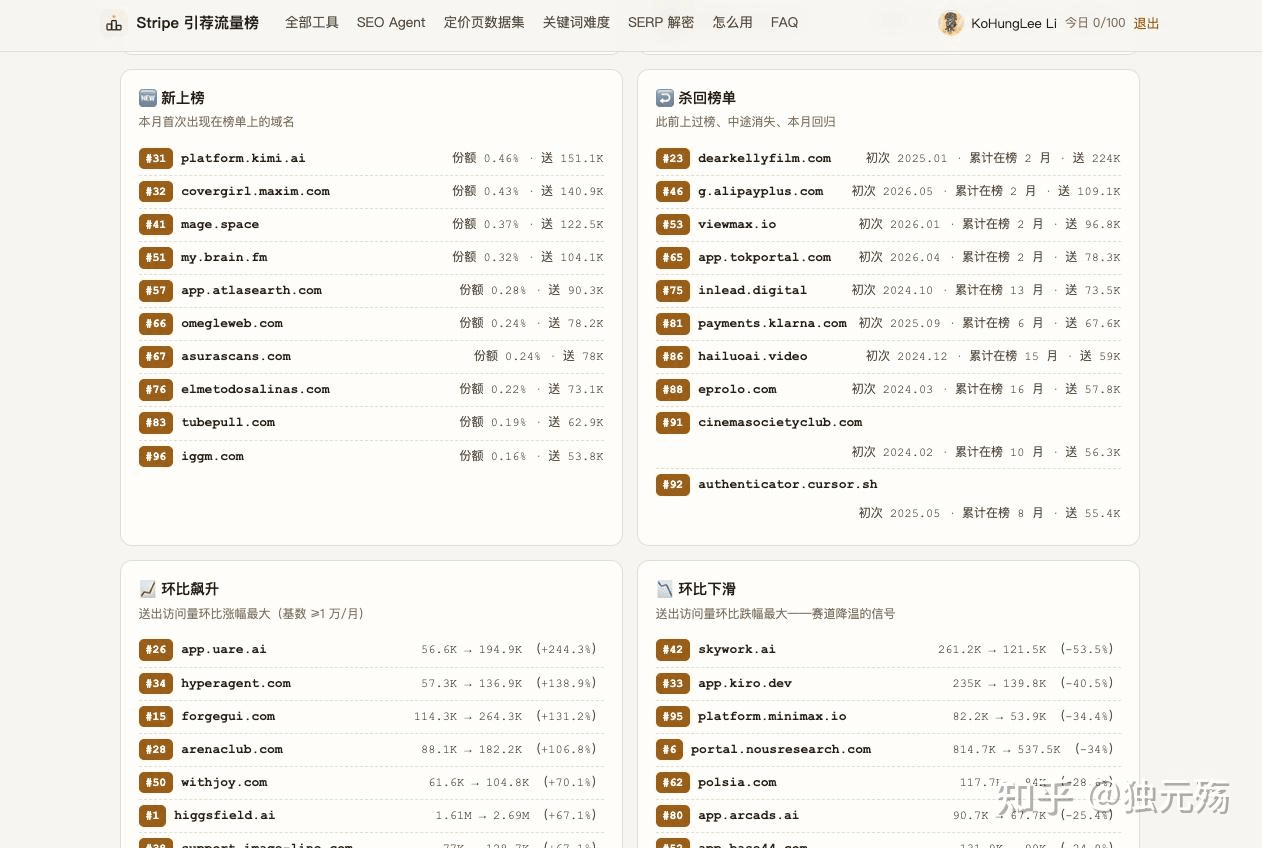Click the 新上榜 section heading

pos(183,98)
